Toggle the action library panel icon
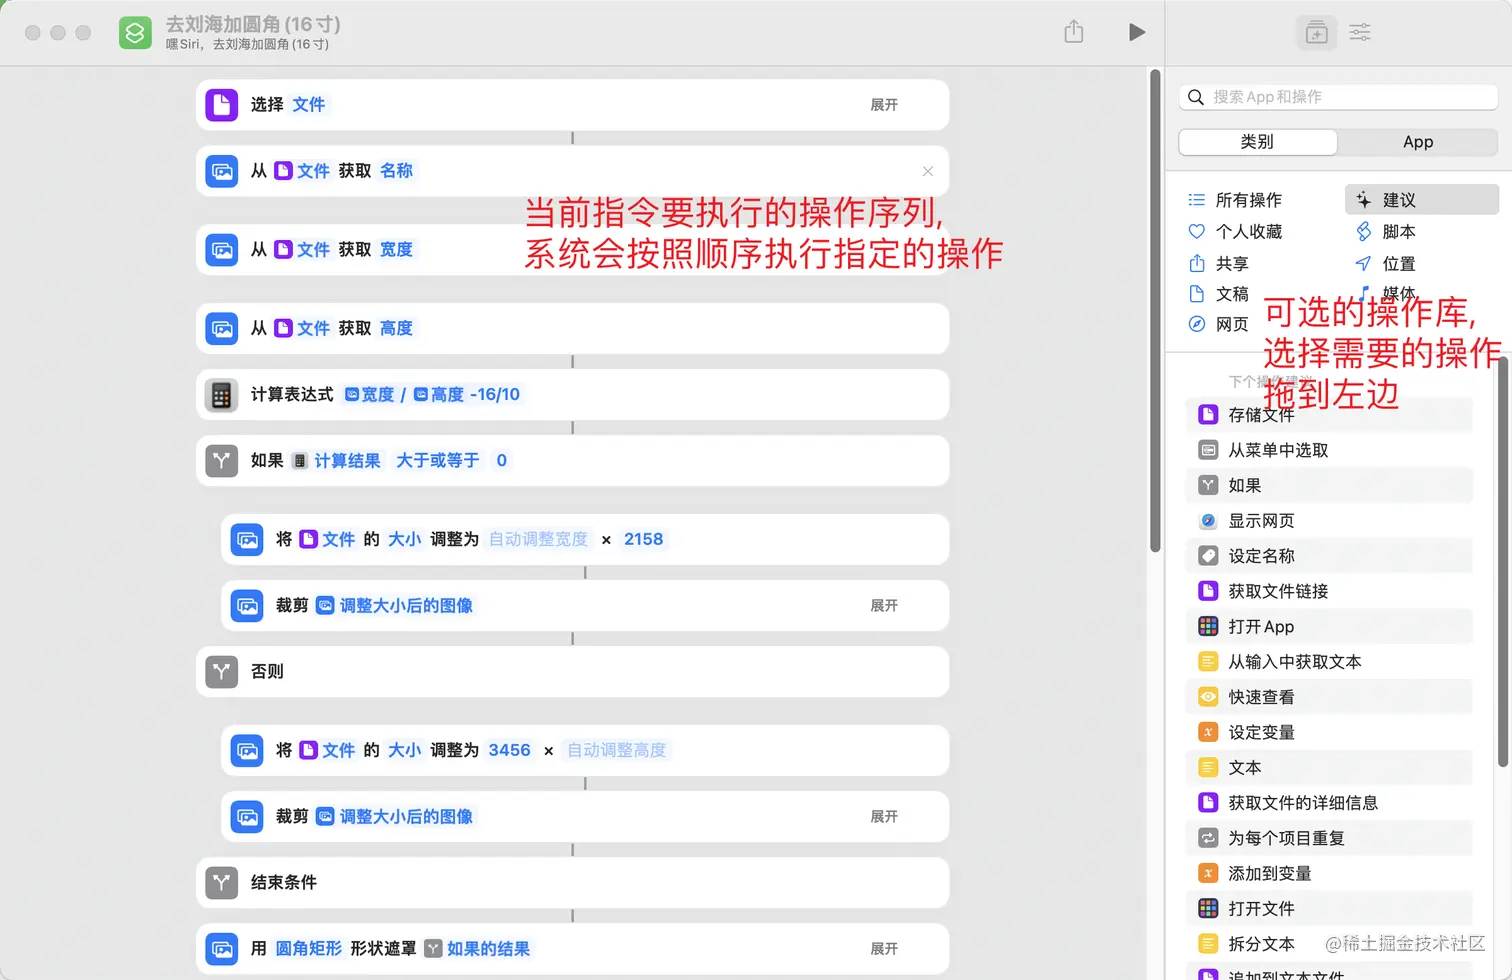The height and width of the screenshot is (980, 1512). [1316, 32]
